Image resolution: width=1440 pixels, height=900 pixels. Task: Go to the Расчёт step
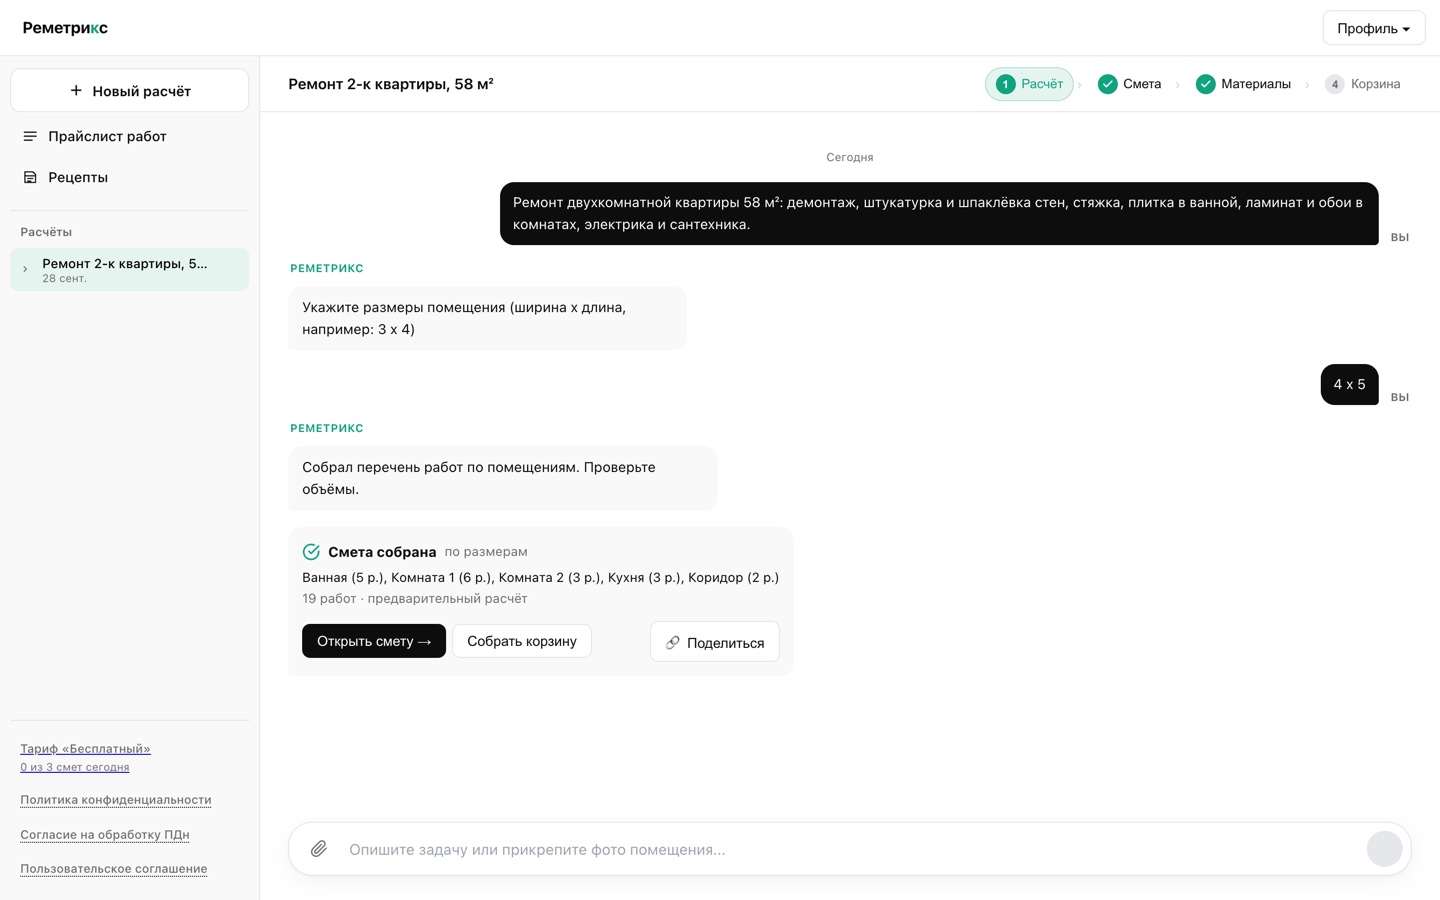point(1029,84)
